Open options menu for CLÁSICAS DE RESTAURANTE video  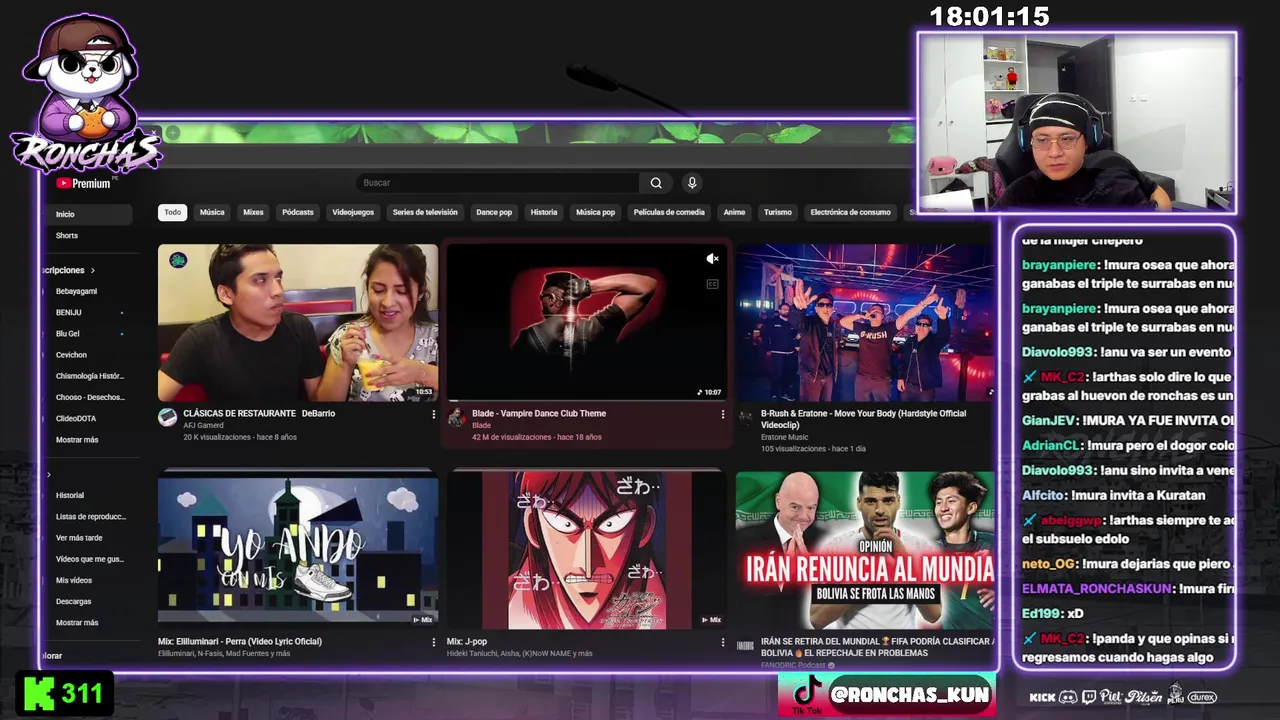pyautogui.click(x=433, y=414)
